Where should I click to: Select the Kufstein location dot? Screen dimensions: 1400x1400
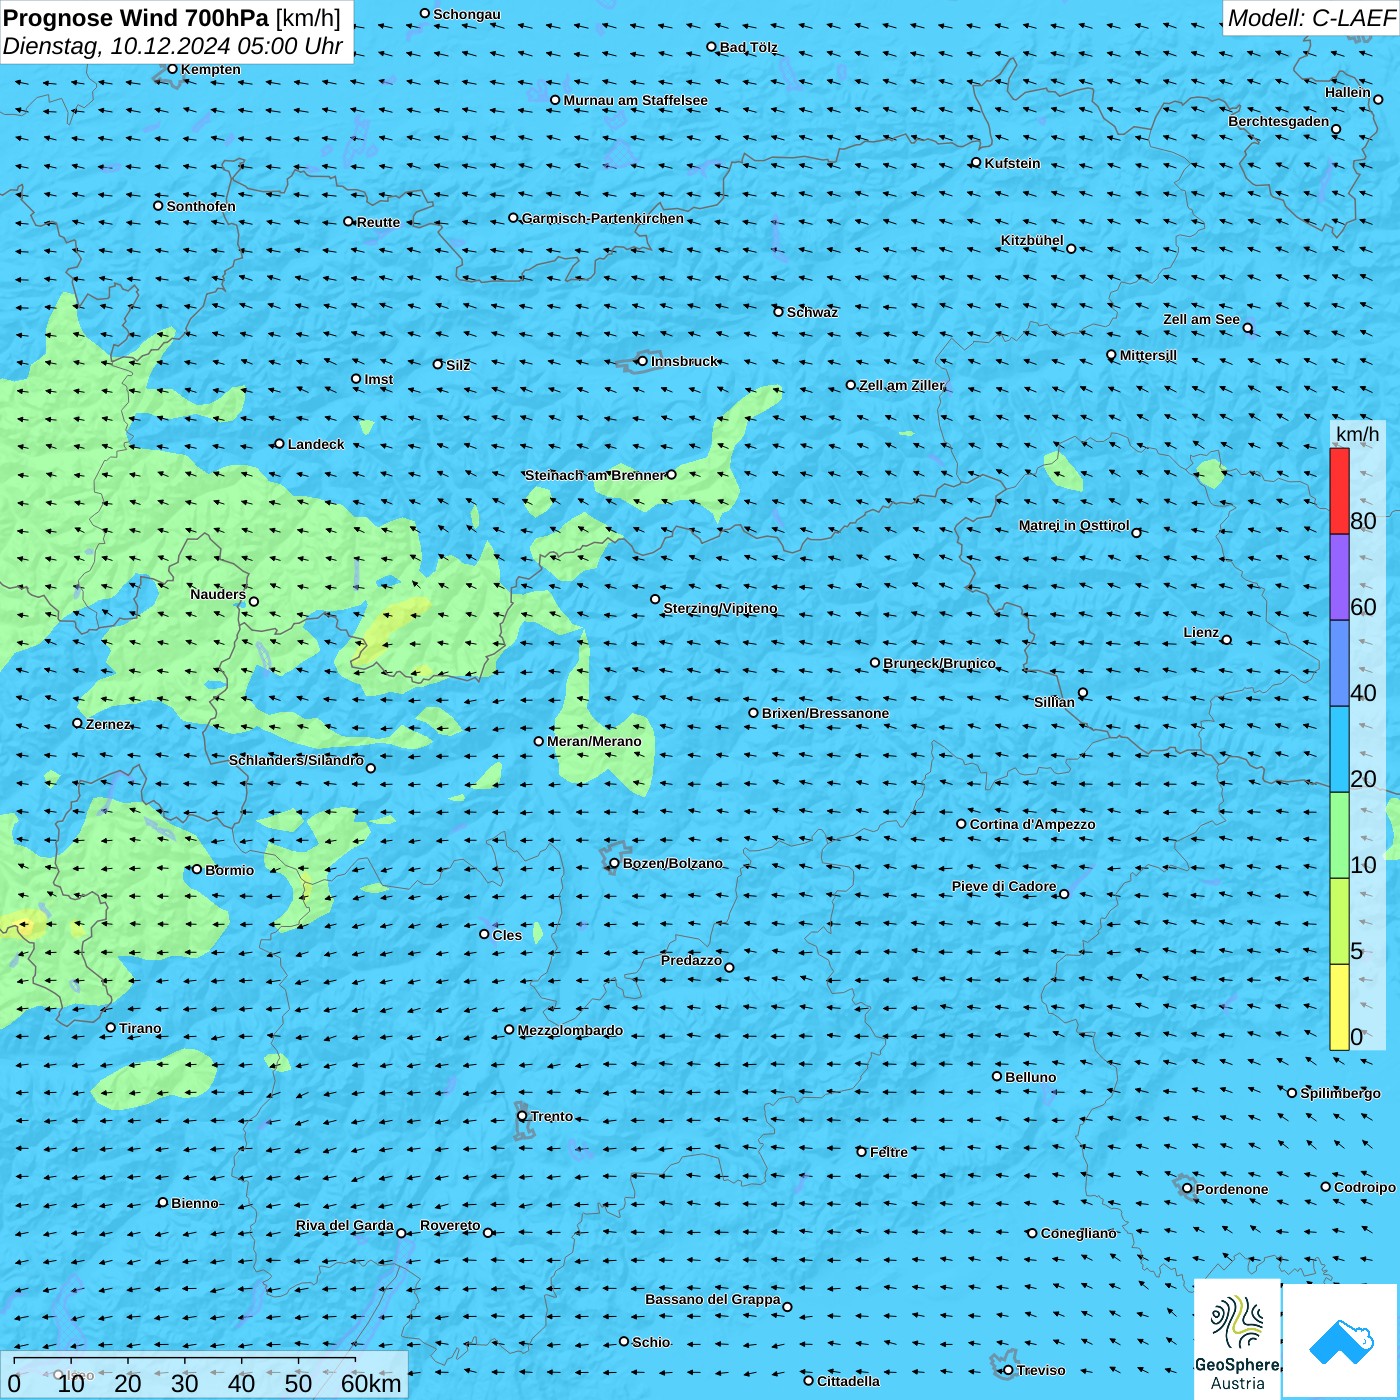976,163
